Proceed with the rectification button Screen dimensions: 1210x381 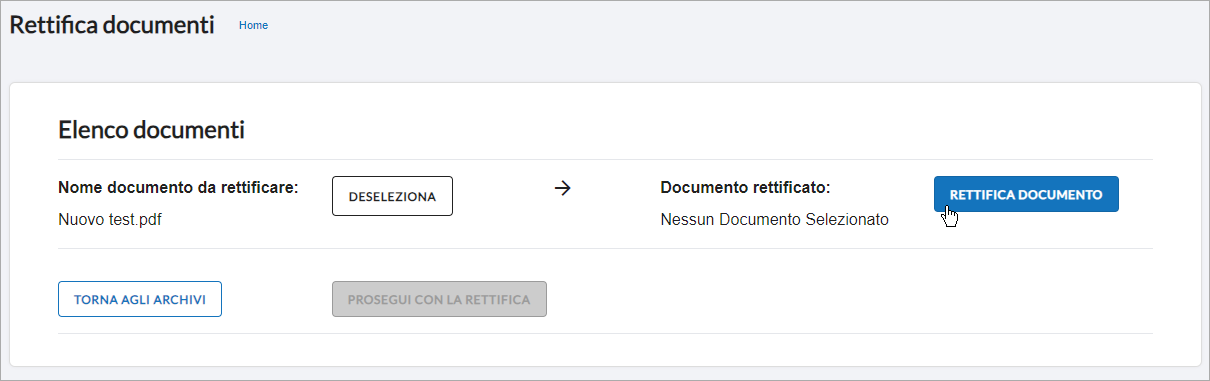click(439, 299)
